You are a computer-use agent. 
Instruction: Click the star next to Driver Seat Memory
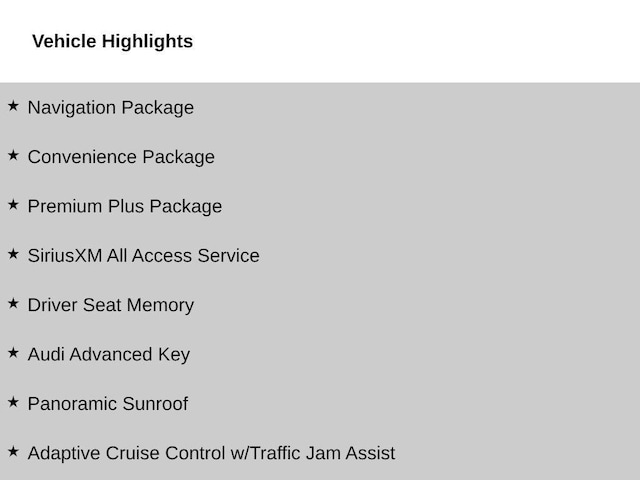point(13,303)
